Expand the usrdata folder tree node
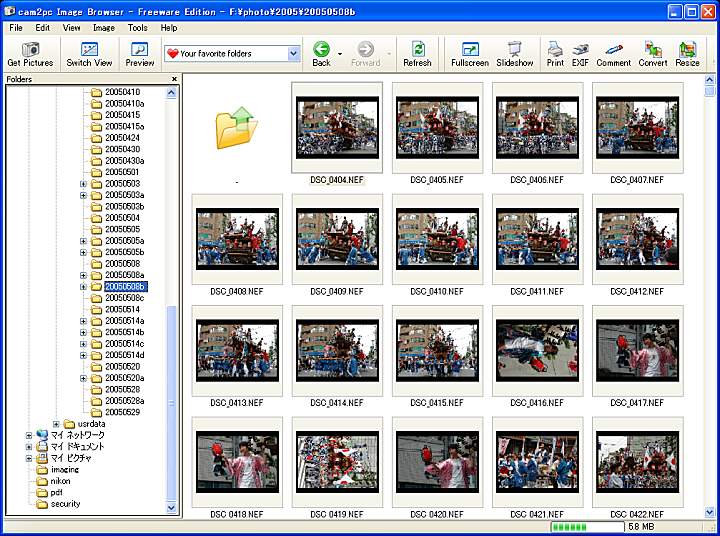720x536 pixels. point(56,424)
